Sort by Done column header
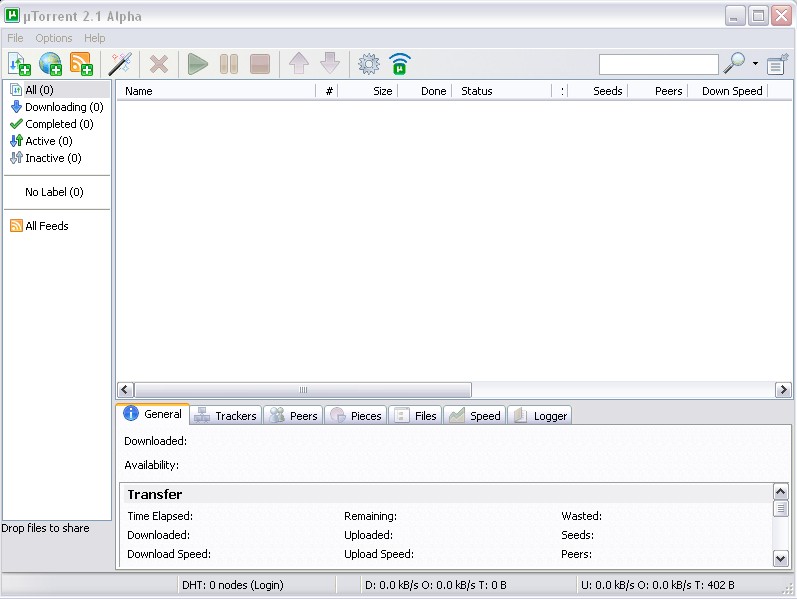 pyautogui.click(x=424, y=91)
